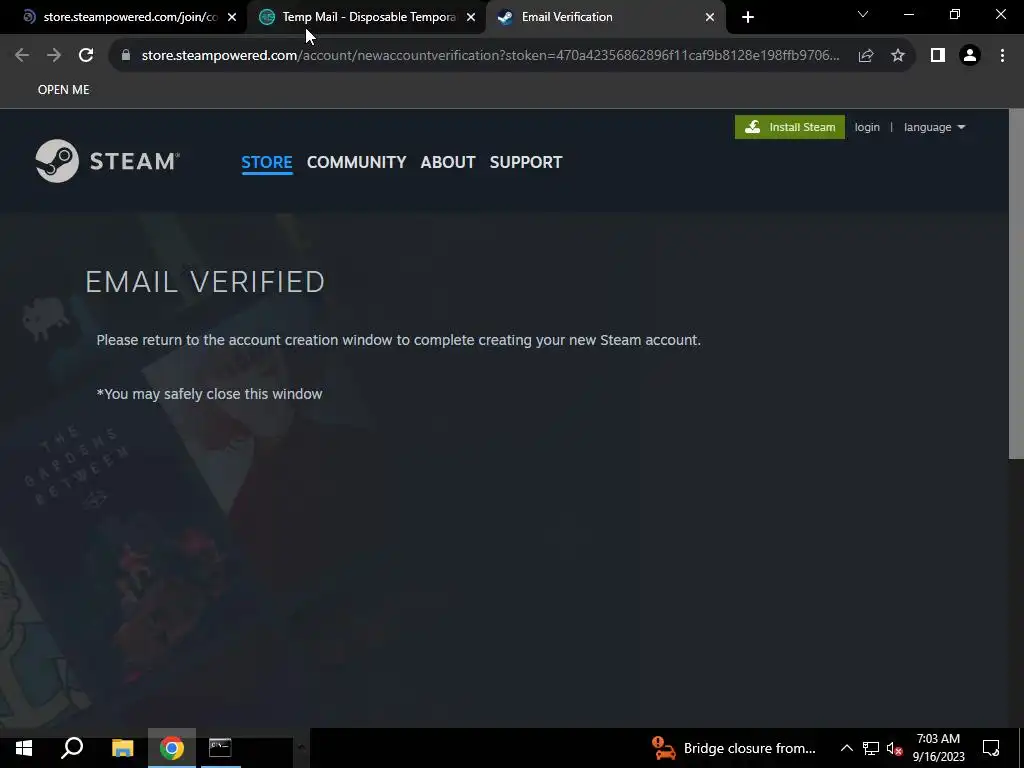Viewport: 1024px width, 768px height.
Task: Expand the tab search dropdown arrow
Action: point(863,14)
